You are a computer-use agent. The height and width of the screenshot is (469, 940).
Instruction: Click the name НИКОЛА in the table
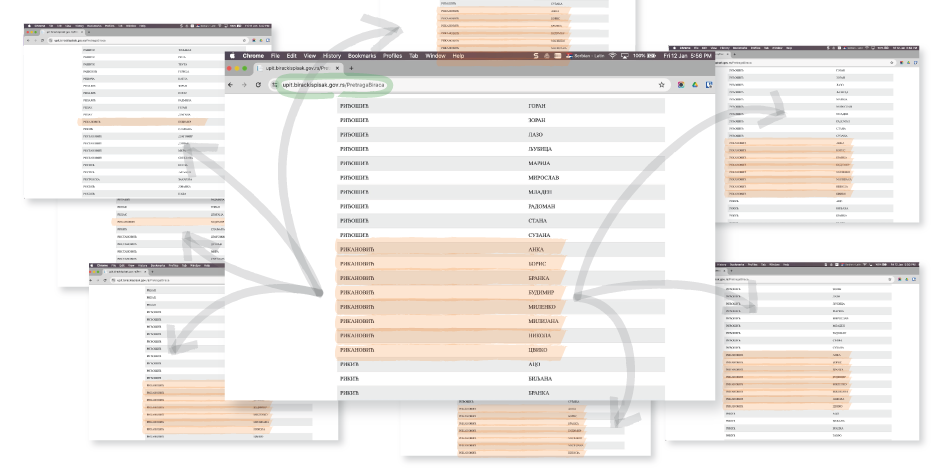click(539, 336)
